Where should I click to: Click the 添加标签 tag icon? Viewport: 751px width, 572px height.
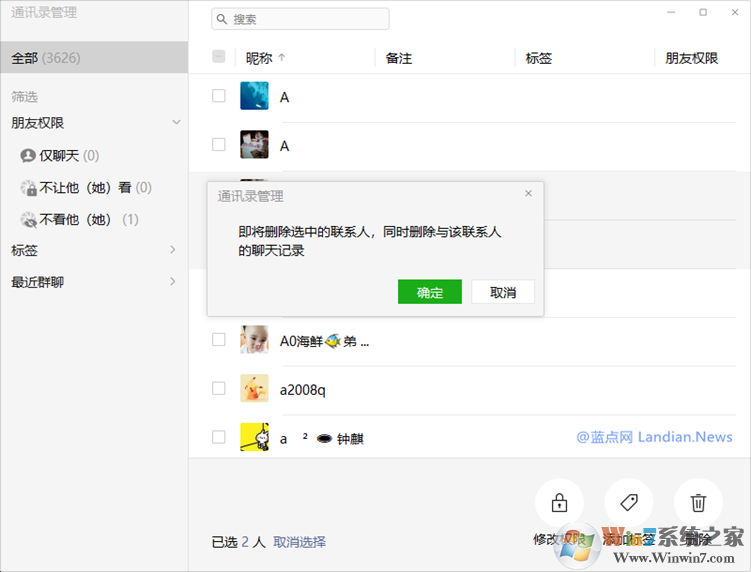click(628, 503)
